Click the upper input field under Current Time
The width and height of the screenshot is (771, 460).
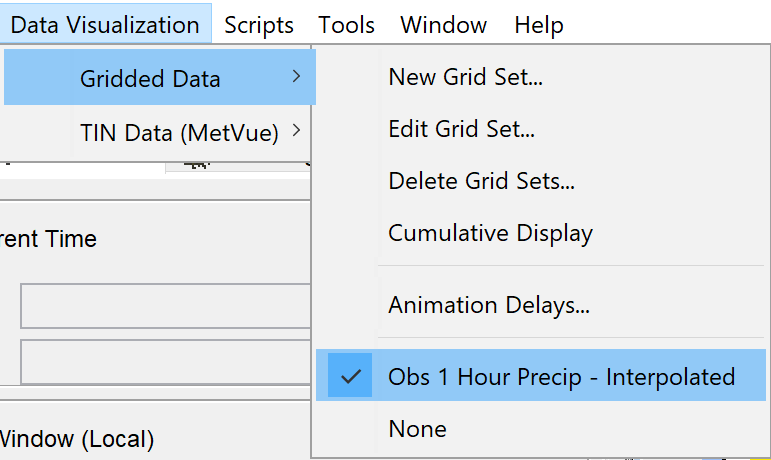tap(165, 306)
